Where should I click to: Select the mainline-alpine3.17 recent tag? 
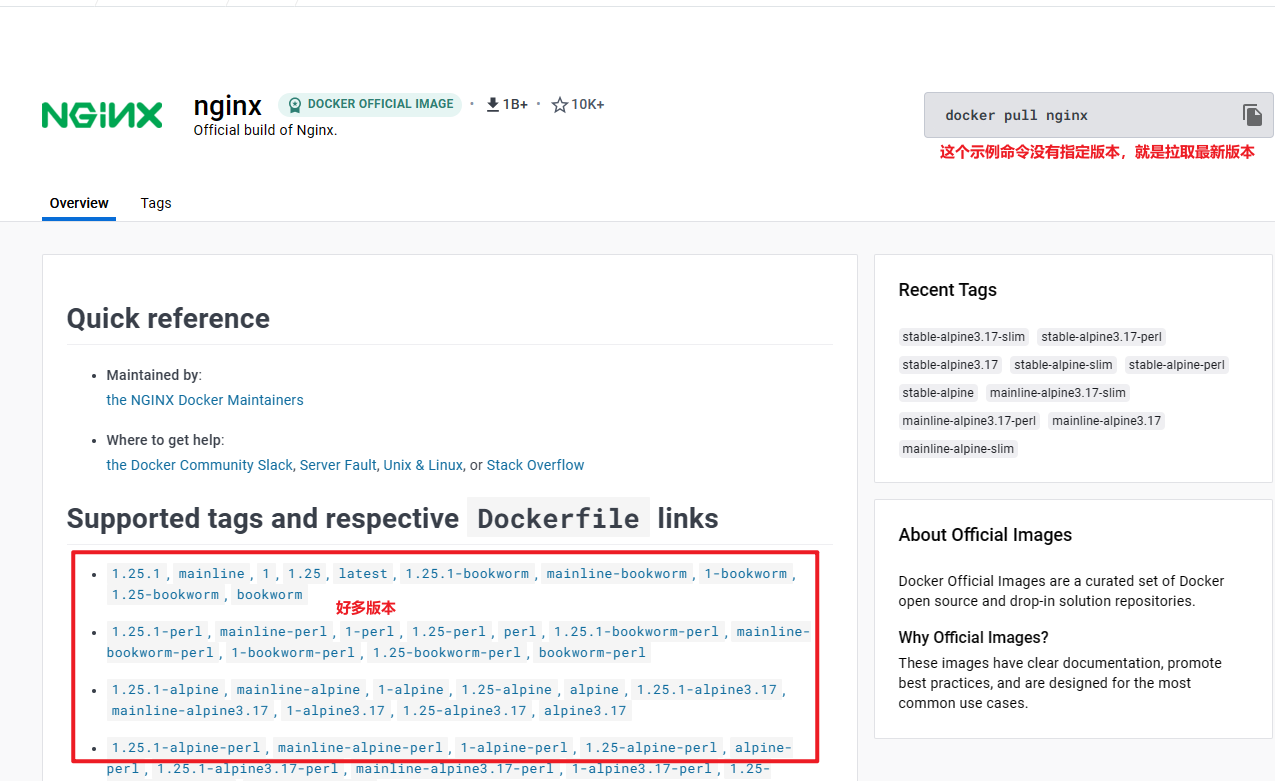[1107, 421]
